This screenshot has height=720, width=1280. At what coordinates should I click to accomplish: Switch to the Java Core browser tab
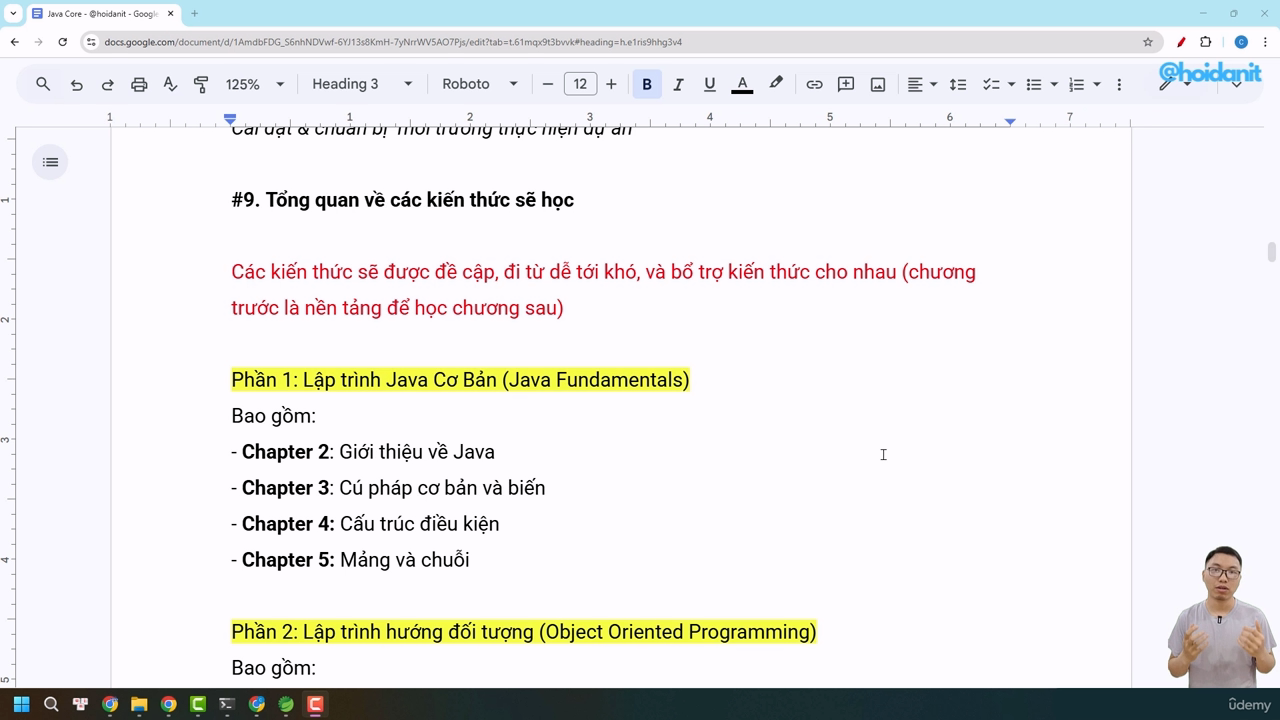coord(103,14)
